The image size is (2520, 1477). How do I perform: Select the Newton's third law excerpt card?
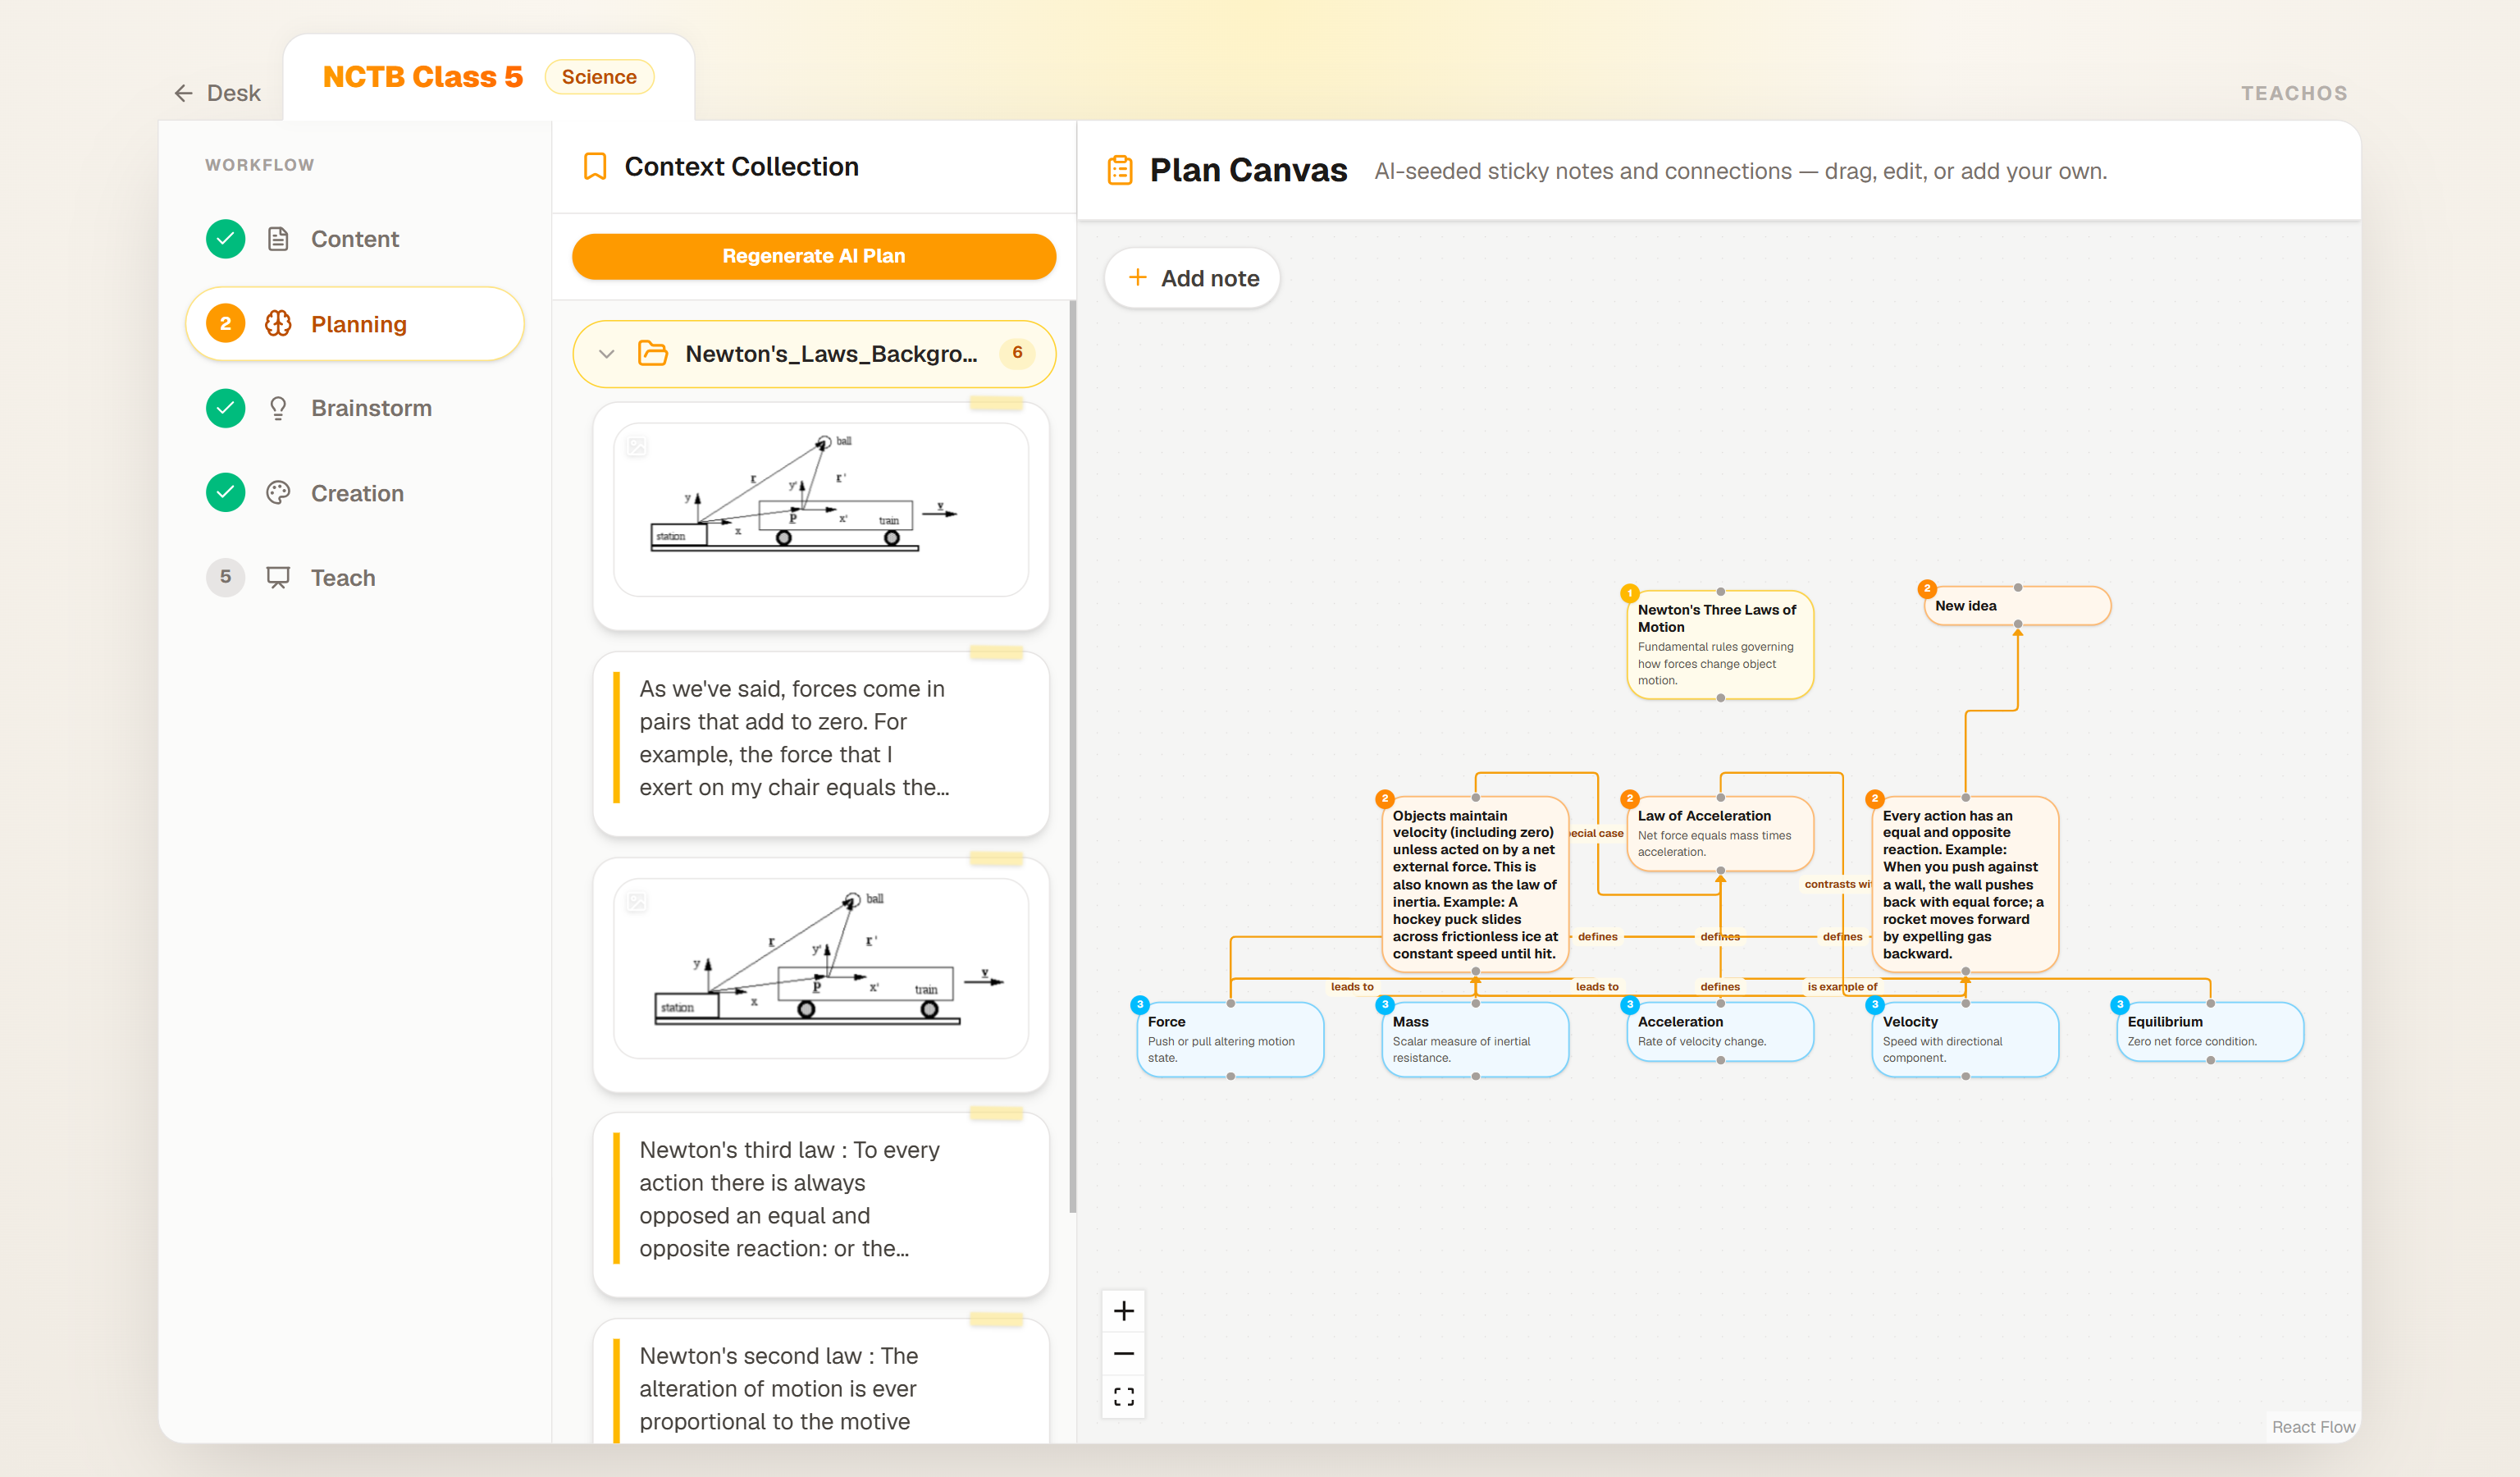821,1205
